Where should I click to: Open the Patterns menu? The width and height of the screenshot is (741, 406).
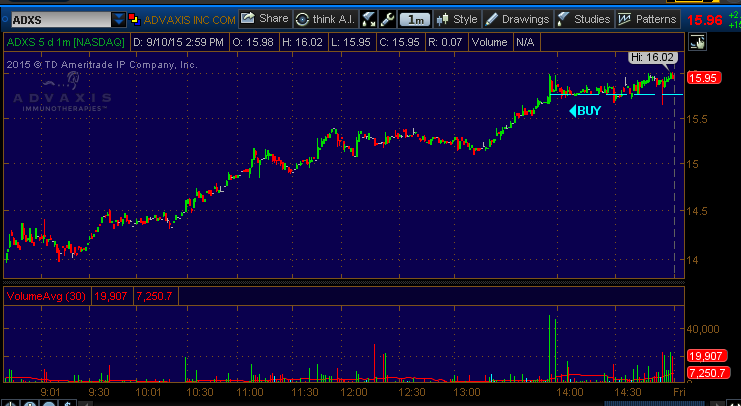[x=647, y=18]
